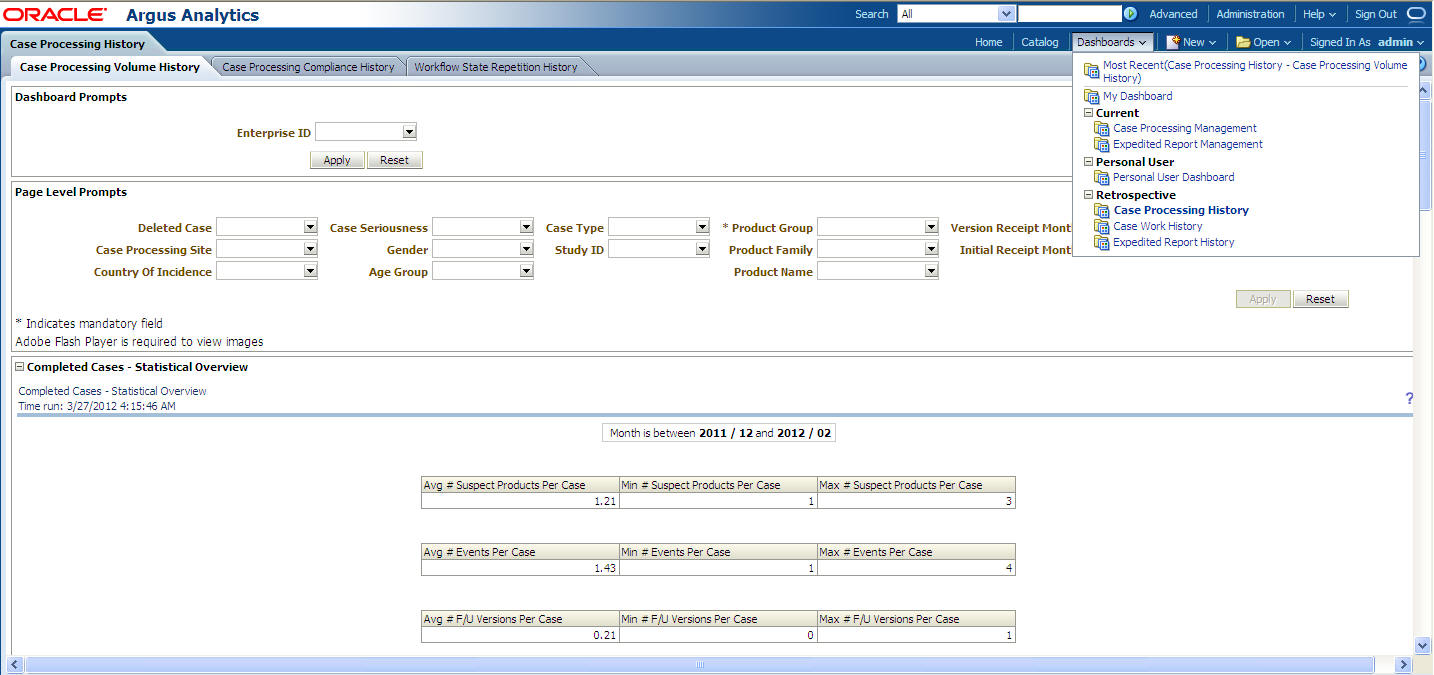Click the My Dashboard icon
The height and width of the screenshot is (675, 1434).
[1092, 96]
